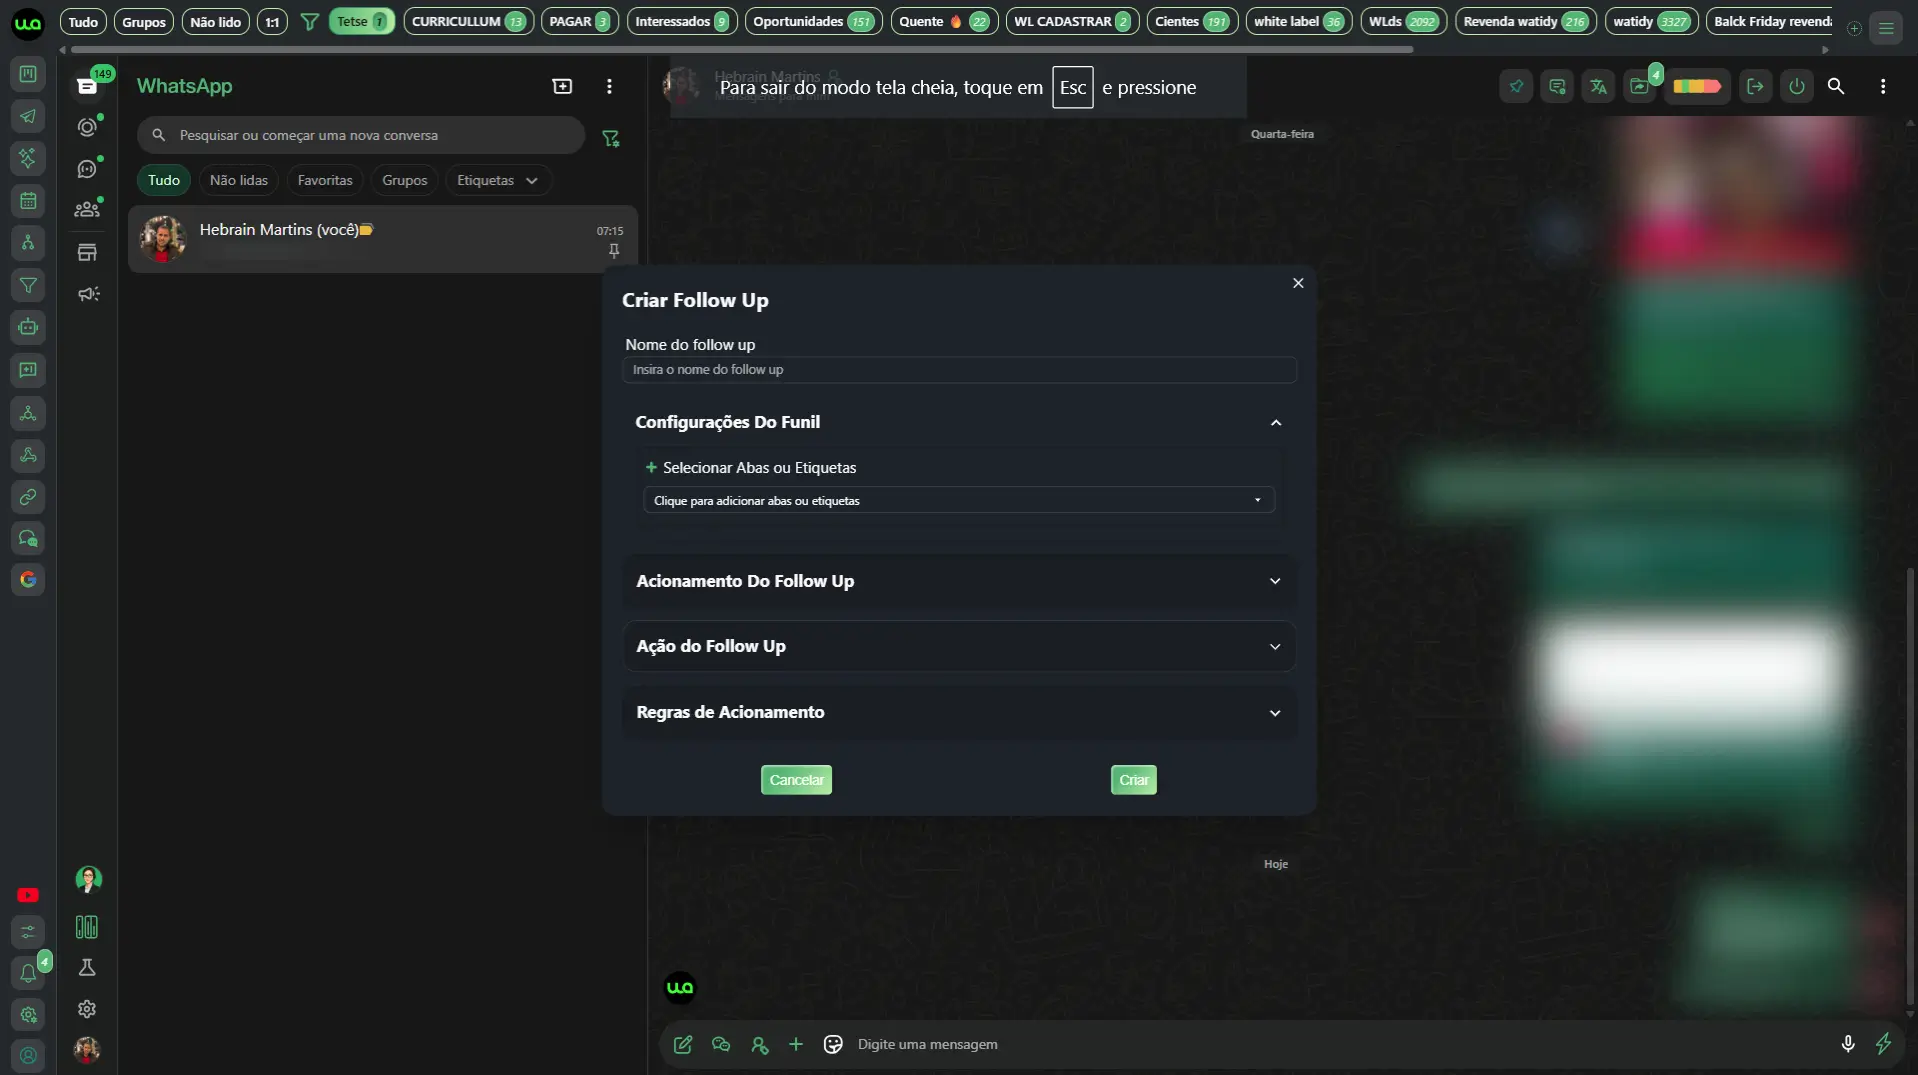
Task: Open the robot chatbot icon
Action: [x=28, y=327]
